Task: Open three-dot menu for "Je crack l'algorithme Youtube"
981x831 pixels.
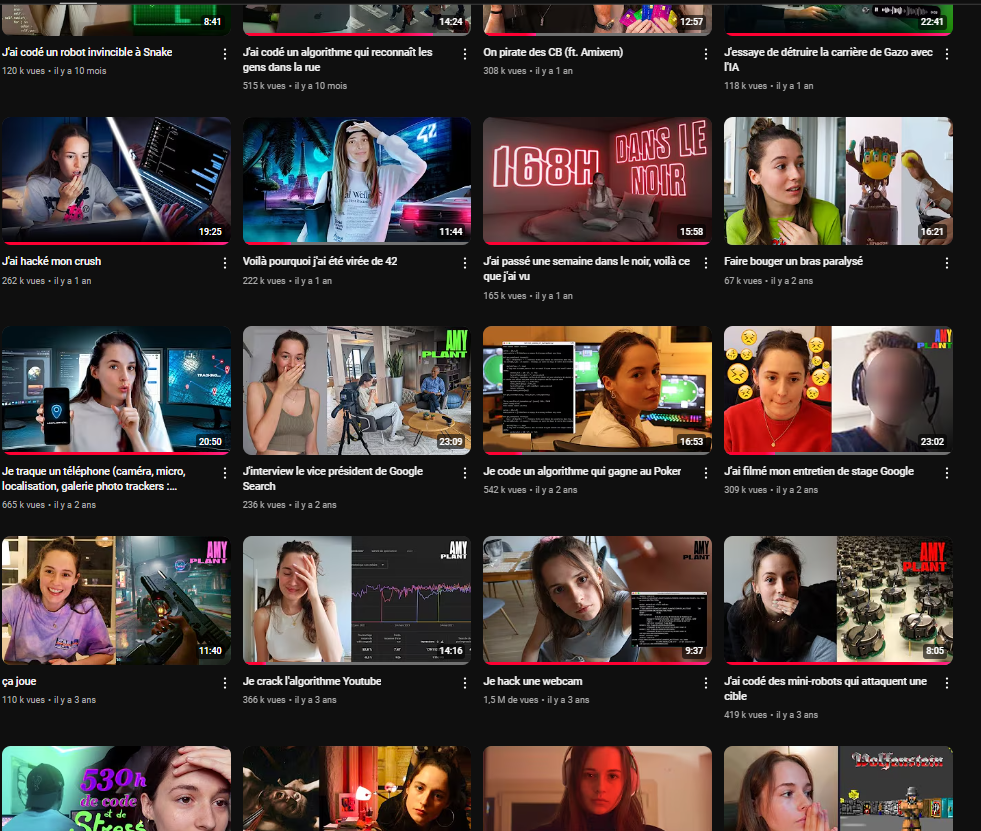Action: pyautogui.click(x=465, y=683)
